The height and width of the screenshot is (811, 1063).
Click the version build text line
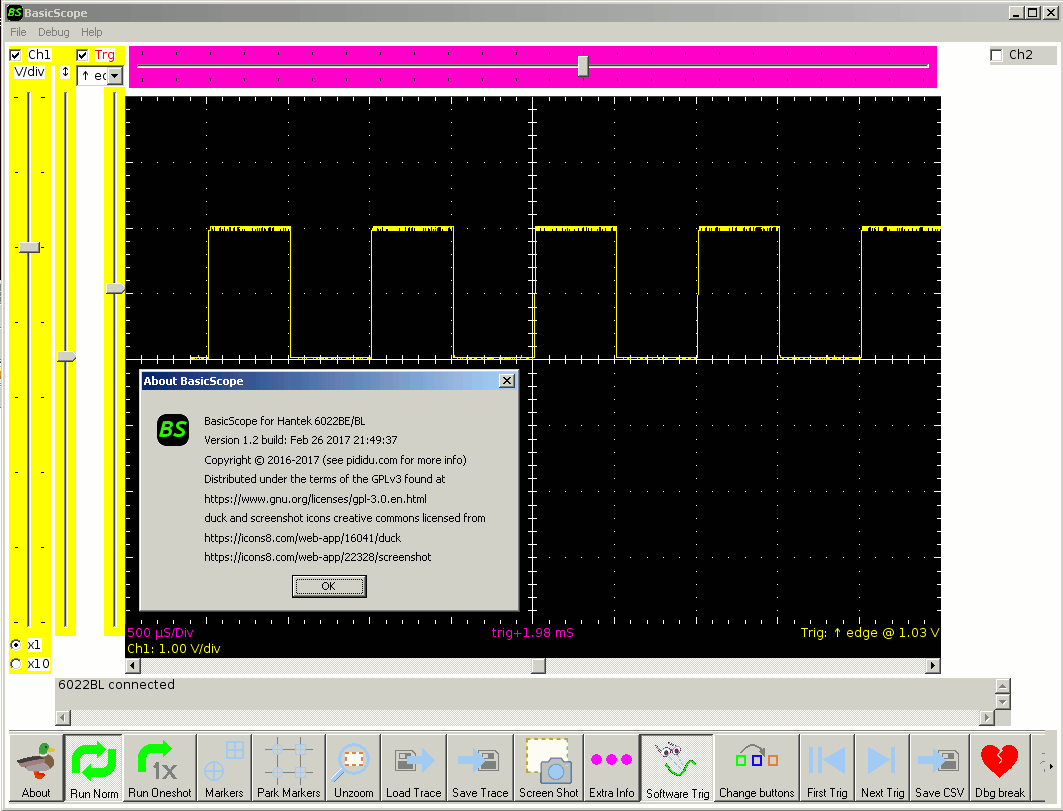coord(301,440)
